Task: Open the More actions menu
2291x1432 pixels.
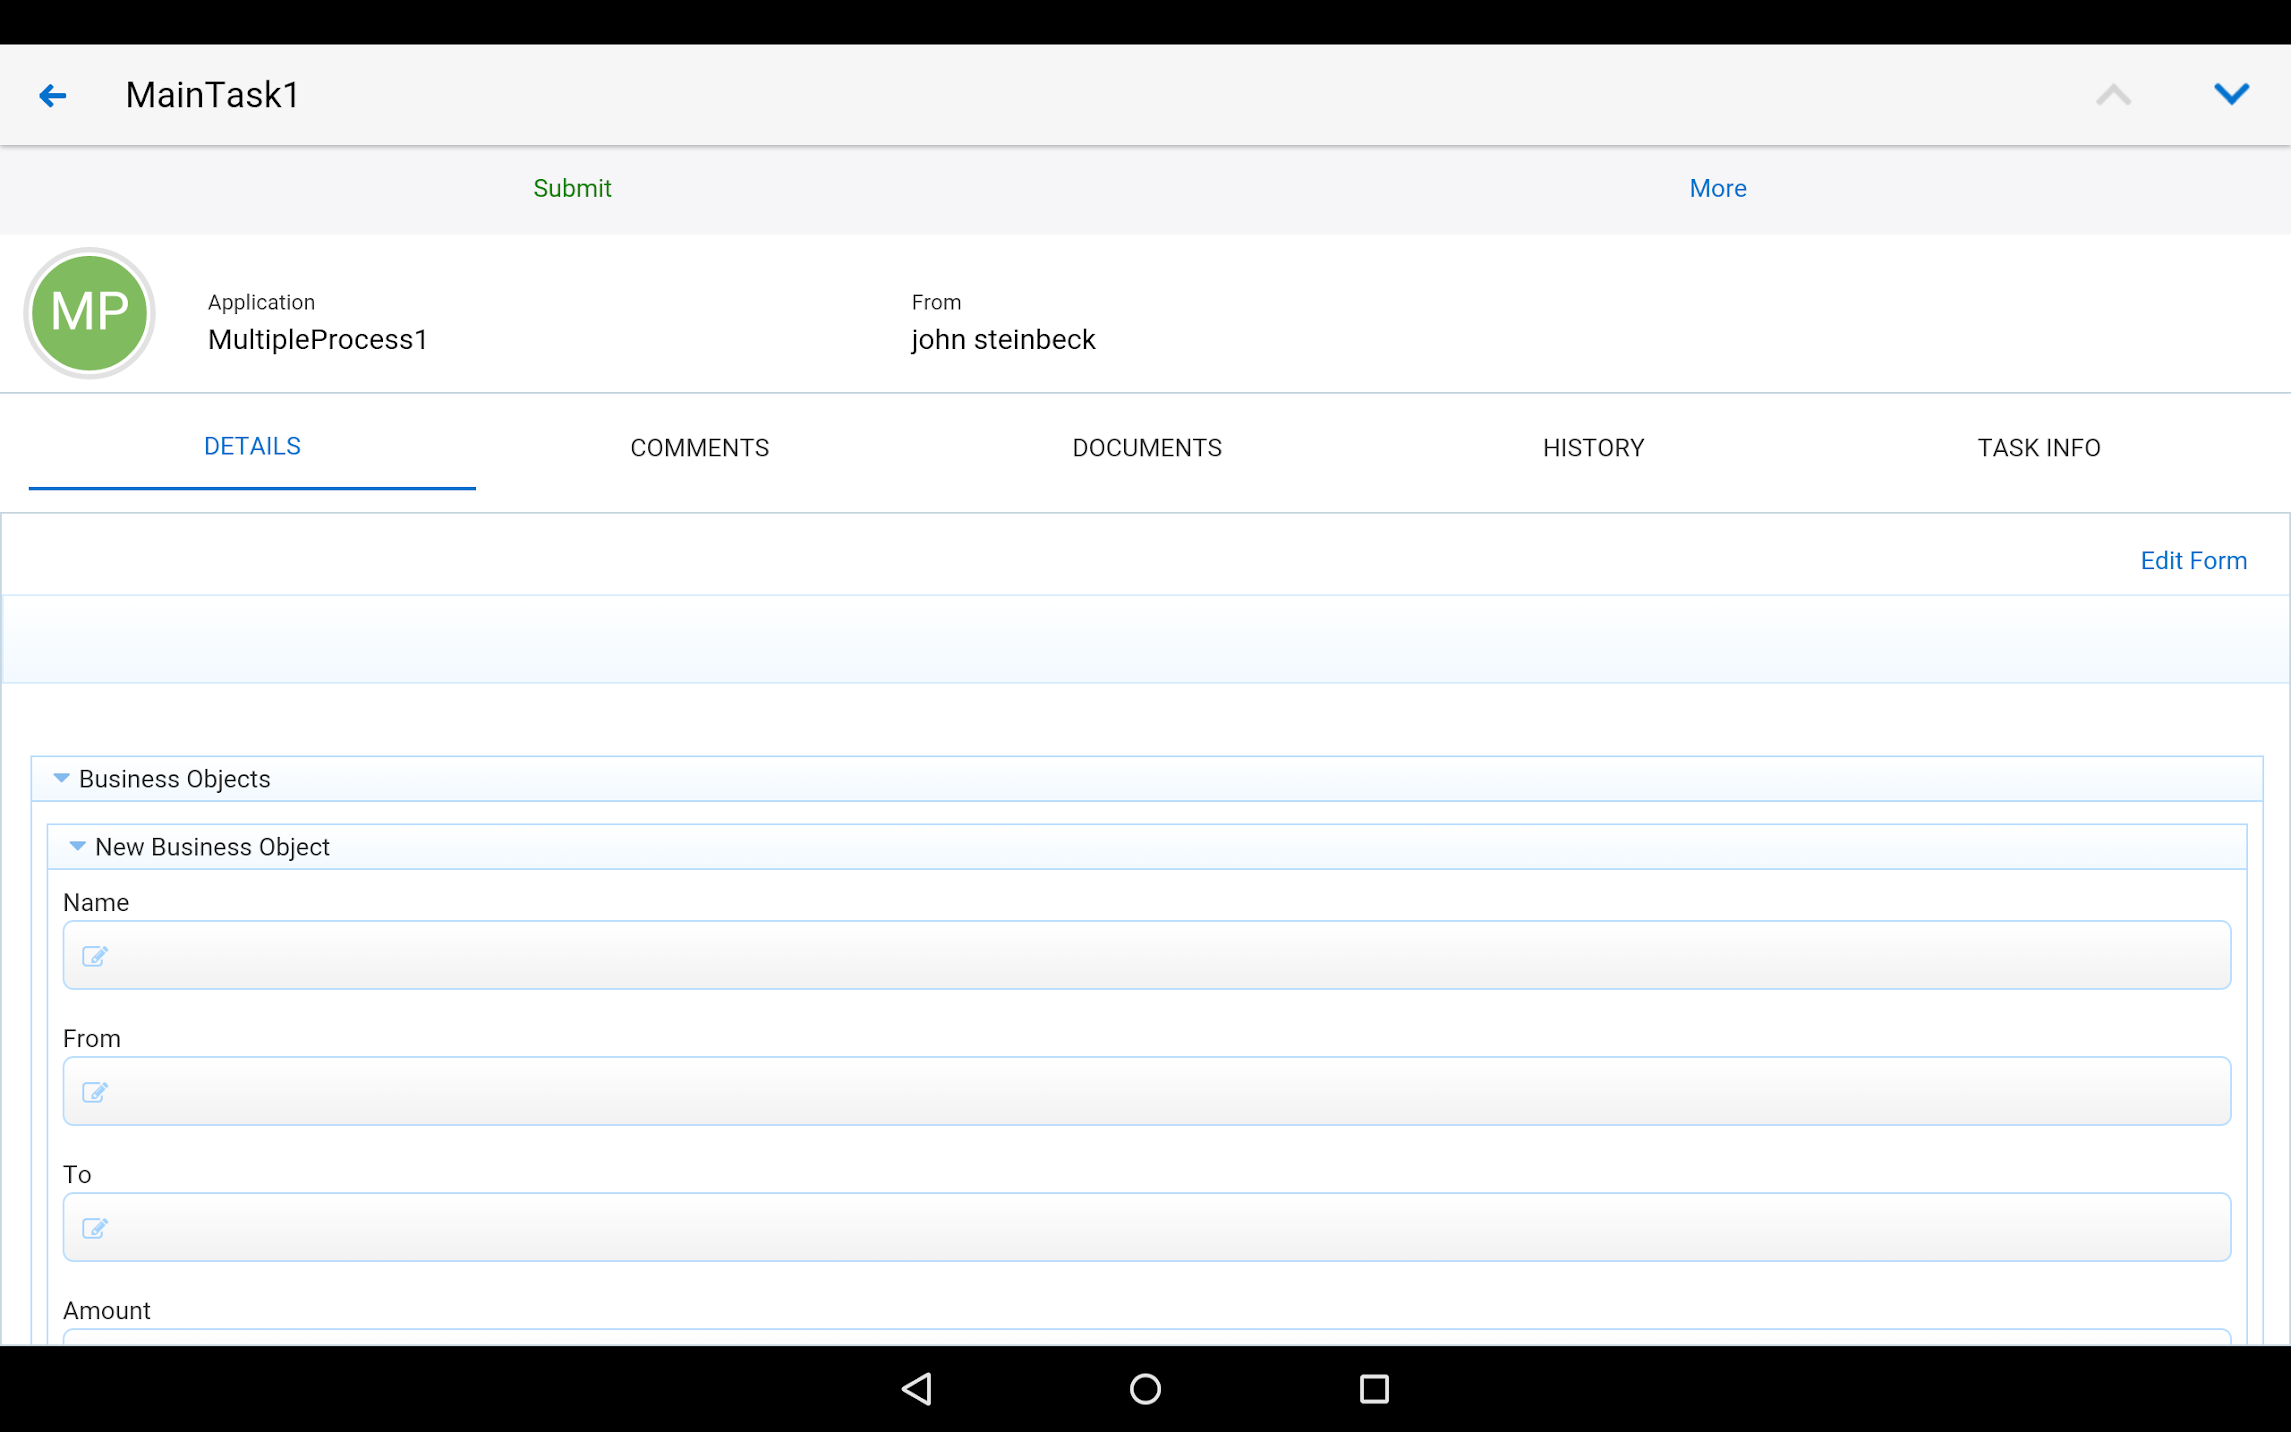Action: pos(1718,188)
